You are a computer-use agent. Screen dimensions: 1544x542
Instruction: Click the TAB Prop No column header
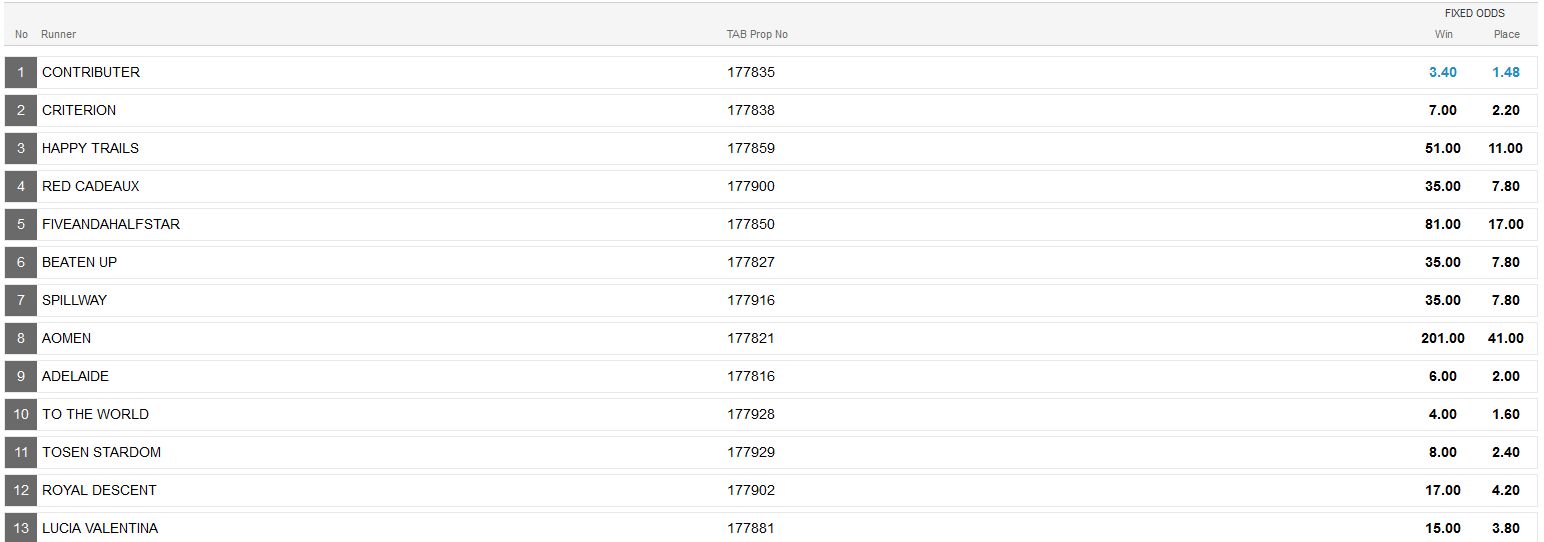click(x=757, y=34)
